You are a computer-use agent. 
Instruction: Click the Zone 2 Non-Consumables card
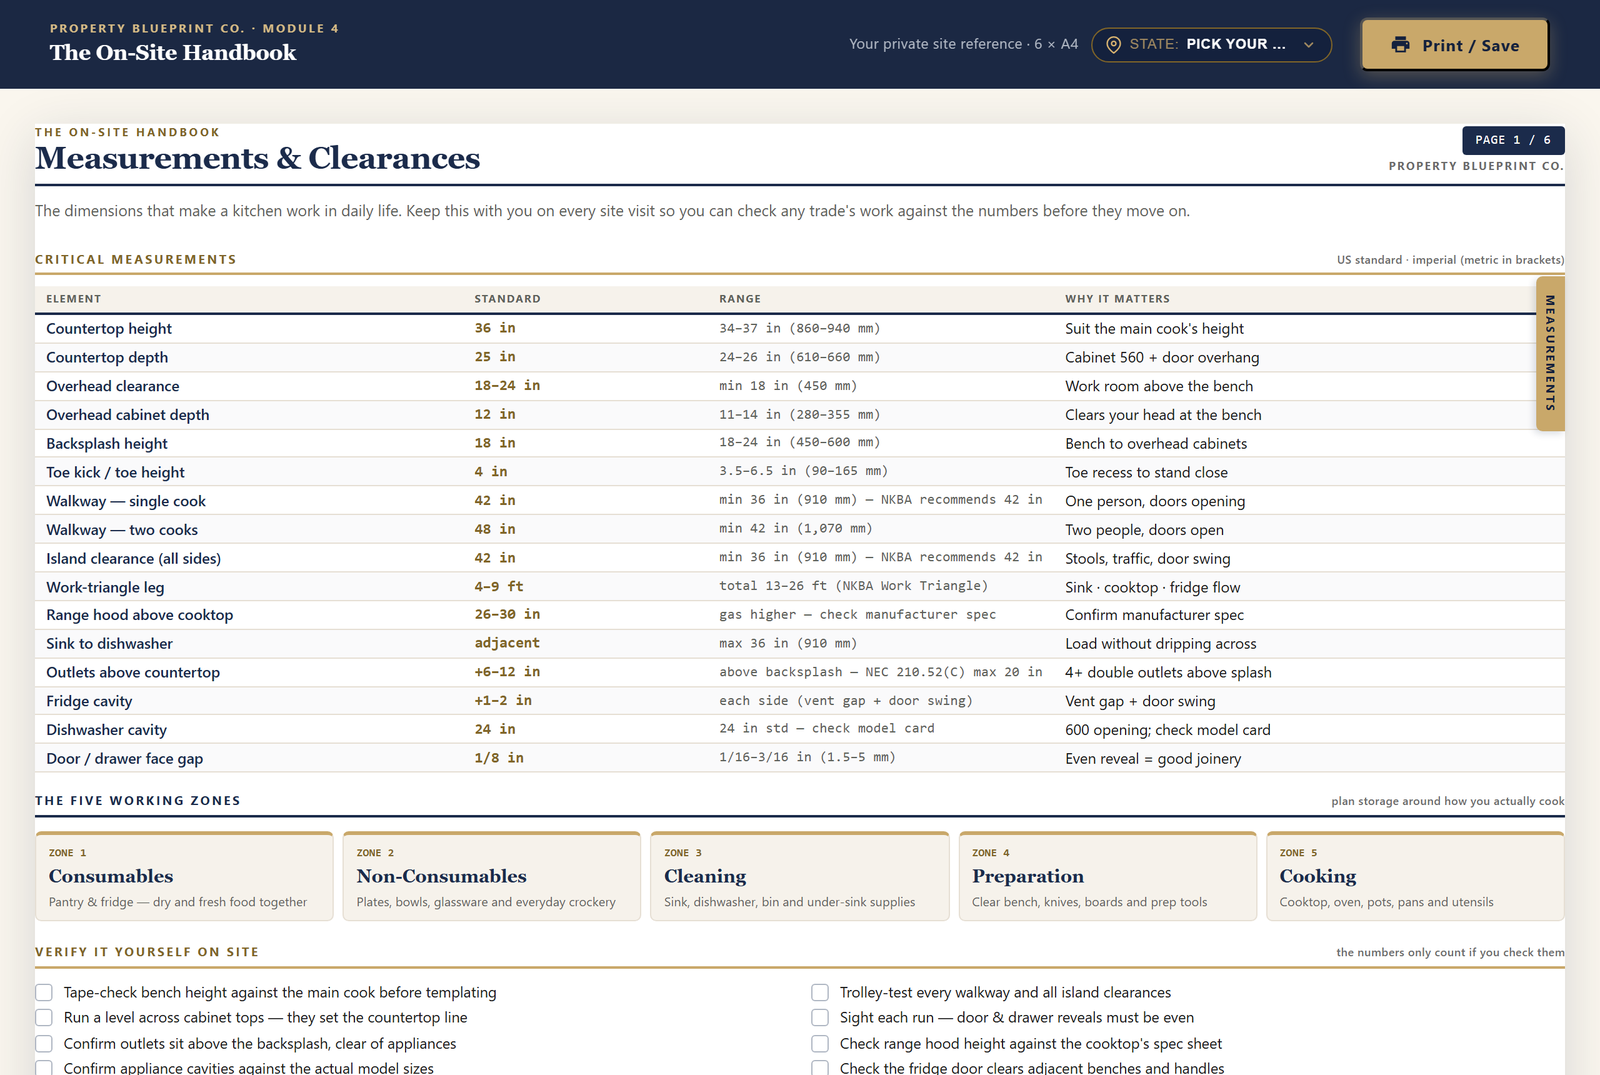[492, 876]
